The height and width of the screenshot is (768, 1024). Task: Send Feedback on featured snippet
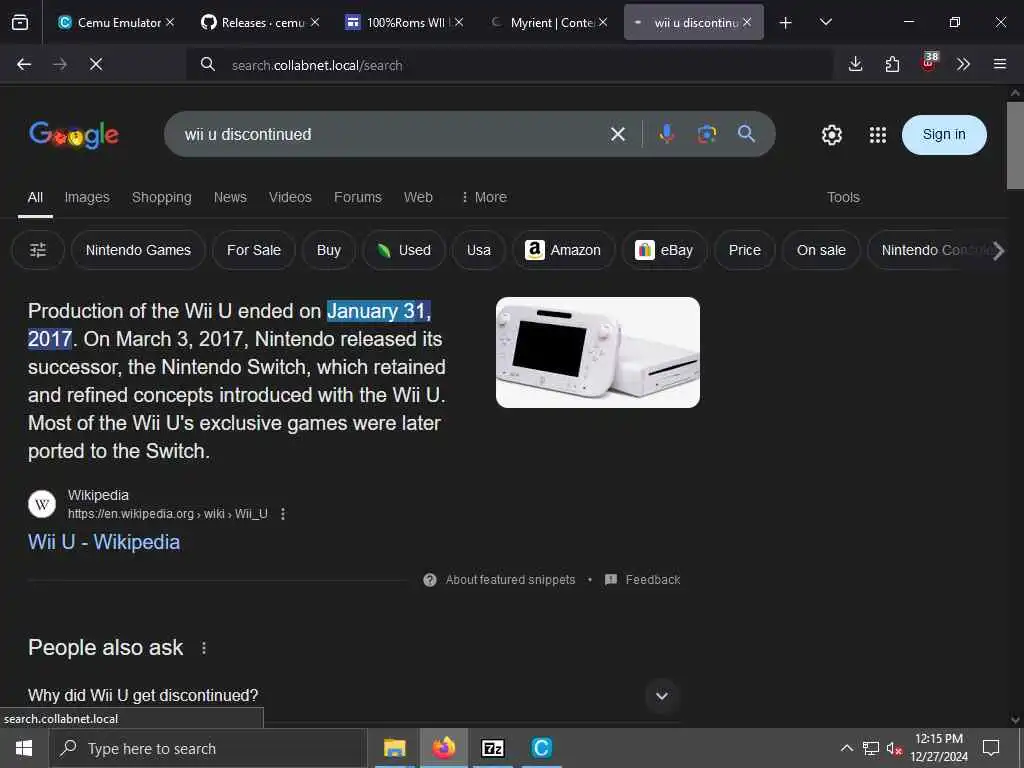[x=643, y=580]
